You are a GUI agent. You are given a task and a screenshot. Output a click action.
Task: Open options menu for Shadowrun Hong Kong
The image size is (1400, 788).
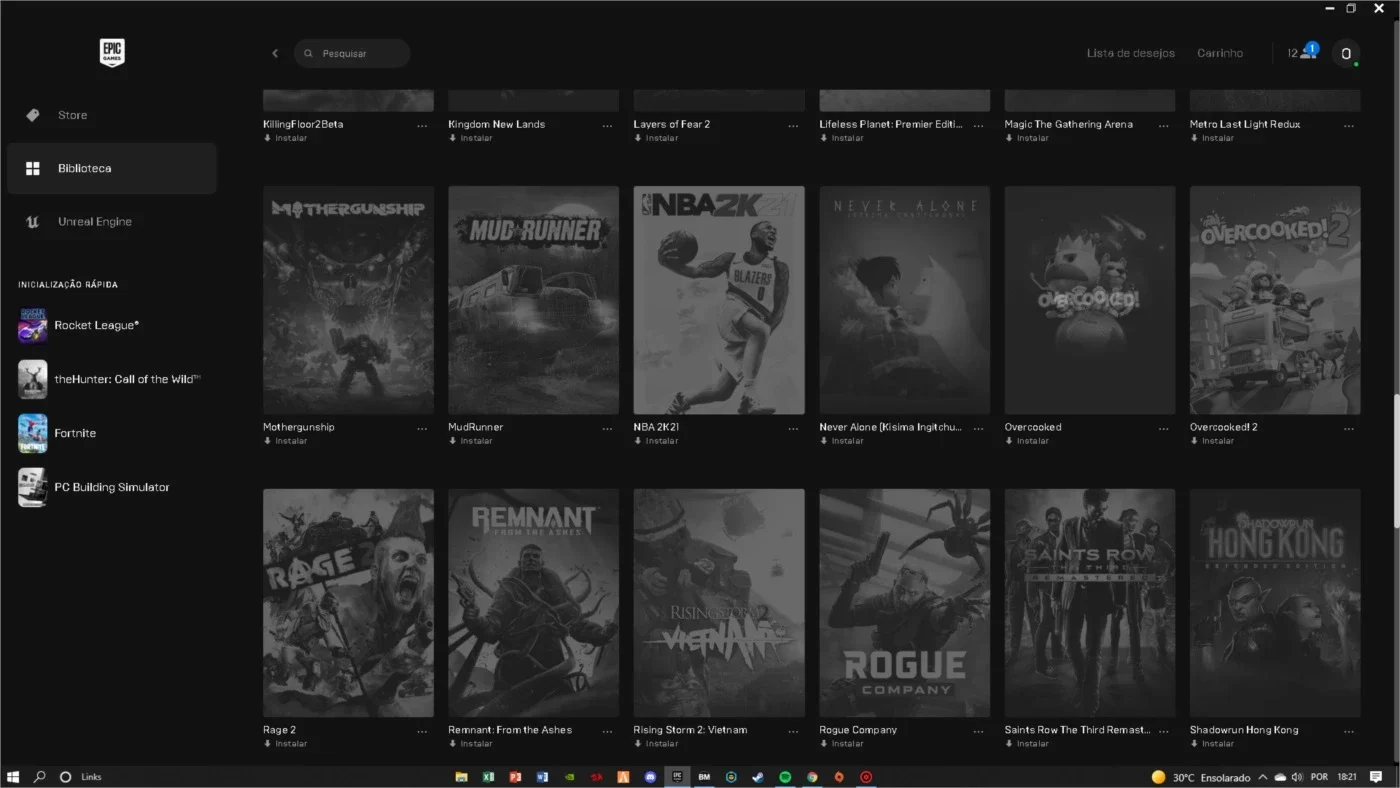pyautogui.click(x=1349, y=731)
